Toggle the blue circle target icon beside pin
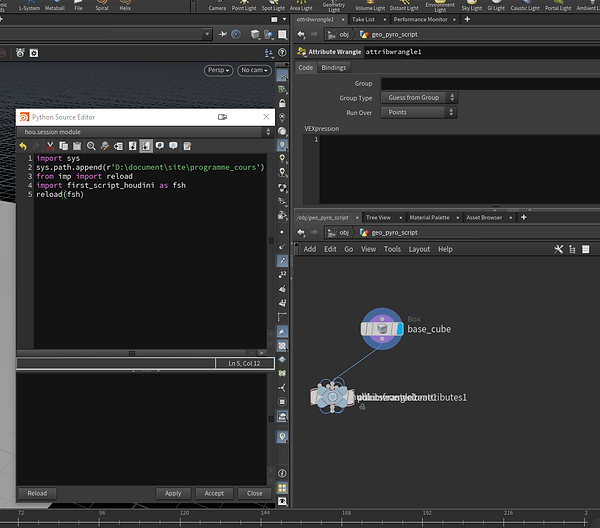600x528 pixels. click(236, 34)
